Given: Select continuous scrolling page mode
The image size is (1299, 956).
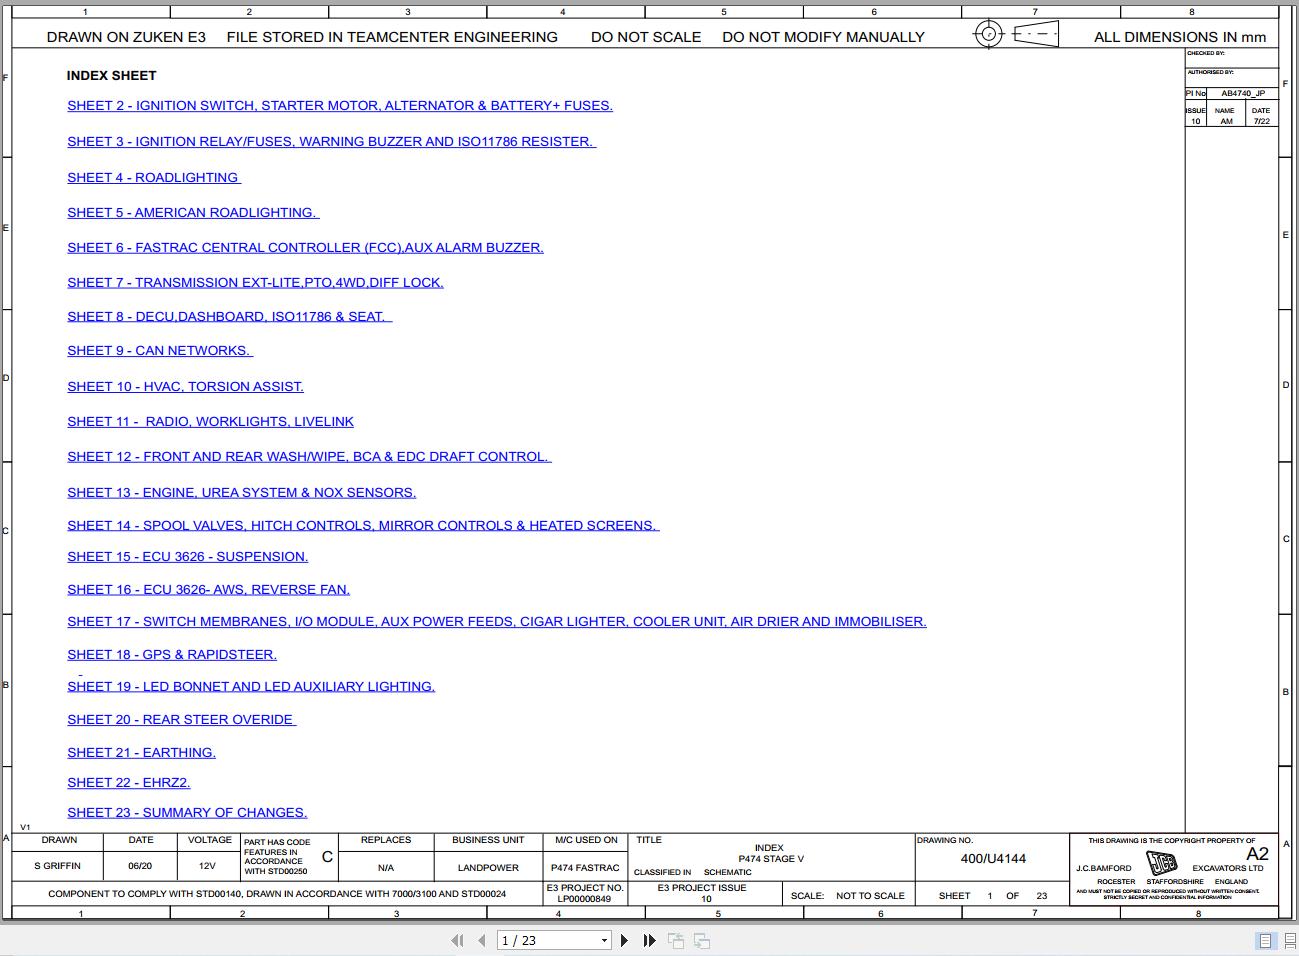Looking at the screenshot, I should [x=1289, y=940].
